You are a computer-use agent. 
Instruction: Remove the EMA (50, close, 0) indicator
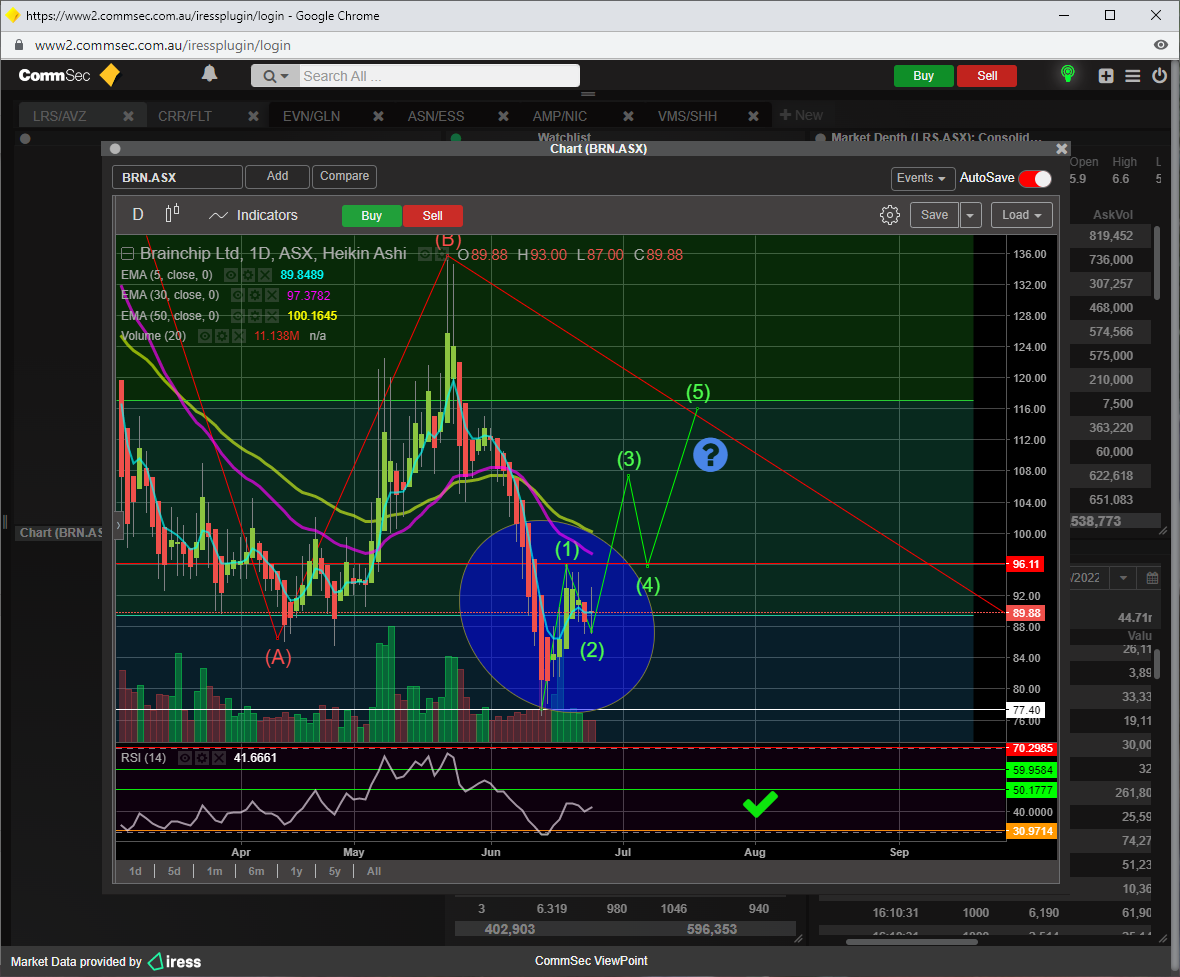point(272,315)
